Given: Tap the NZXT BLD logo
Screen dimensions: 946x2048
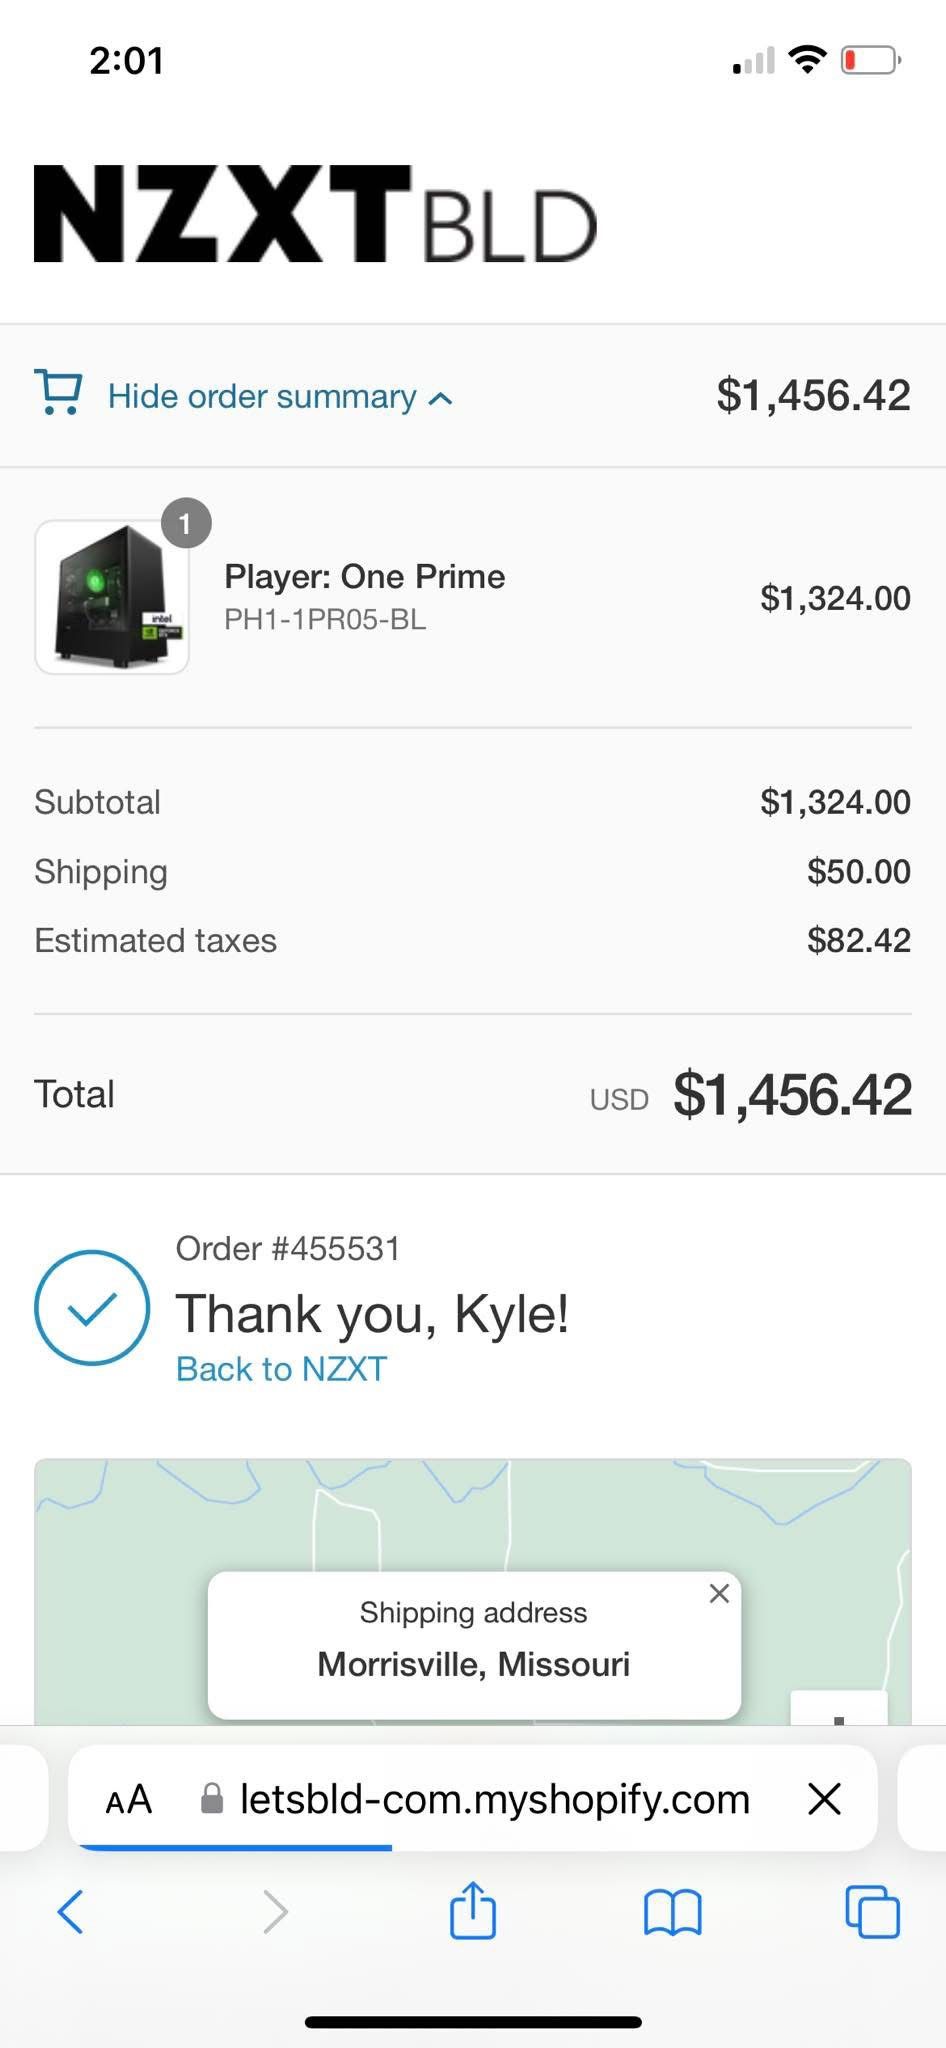Looking at the screenshot, I should coord(312,217).
